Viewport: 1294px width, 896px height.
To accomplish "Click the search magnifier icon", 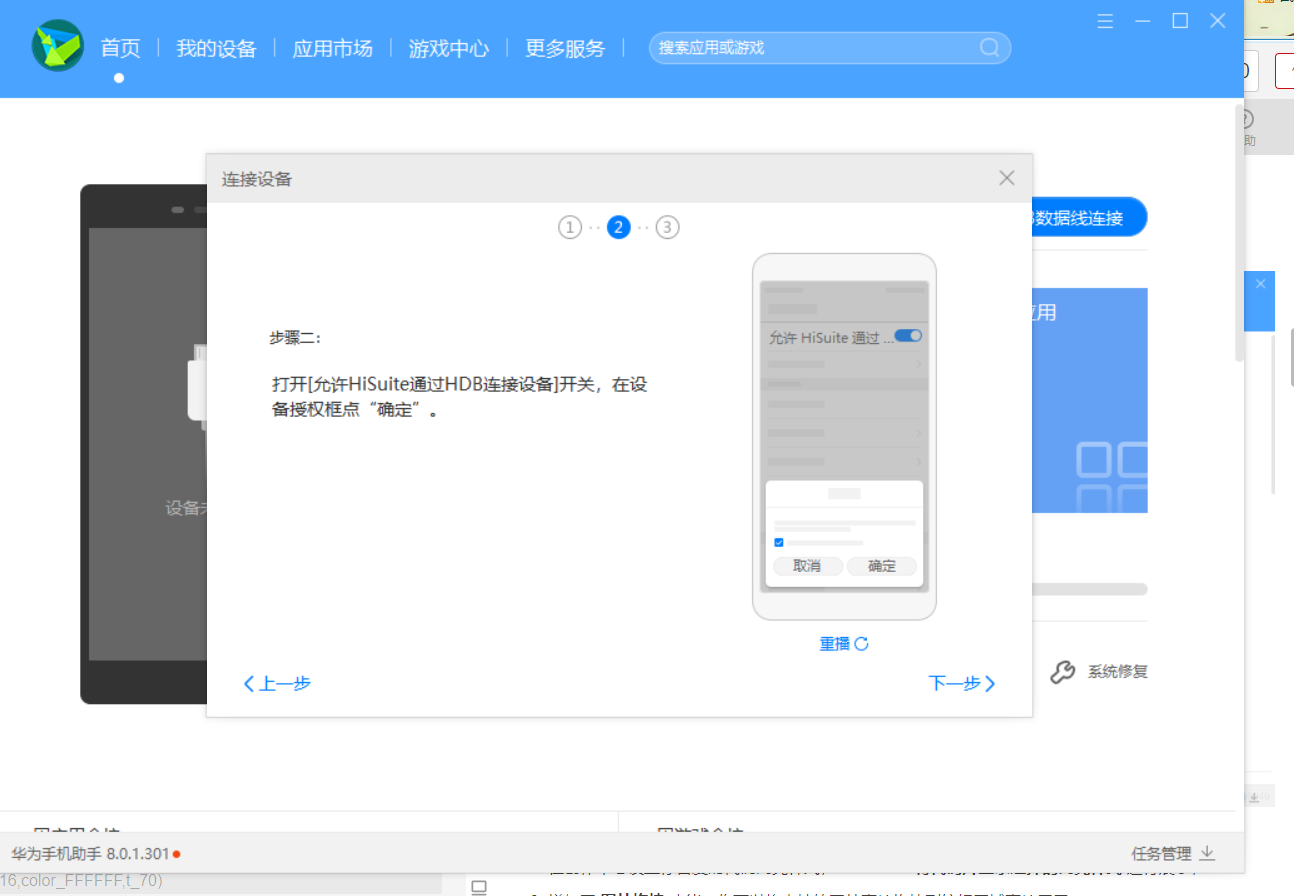I will (x=989, y=47).
